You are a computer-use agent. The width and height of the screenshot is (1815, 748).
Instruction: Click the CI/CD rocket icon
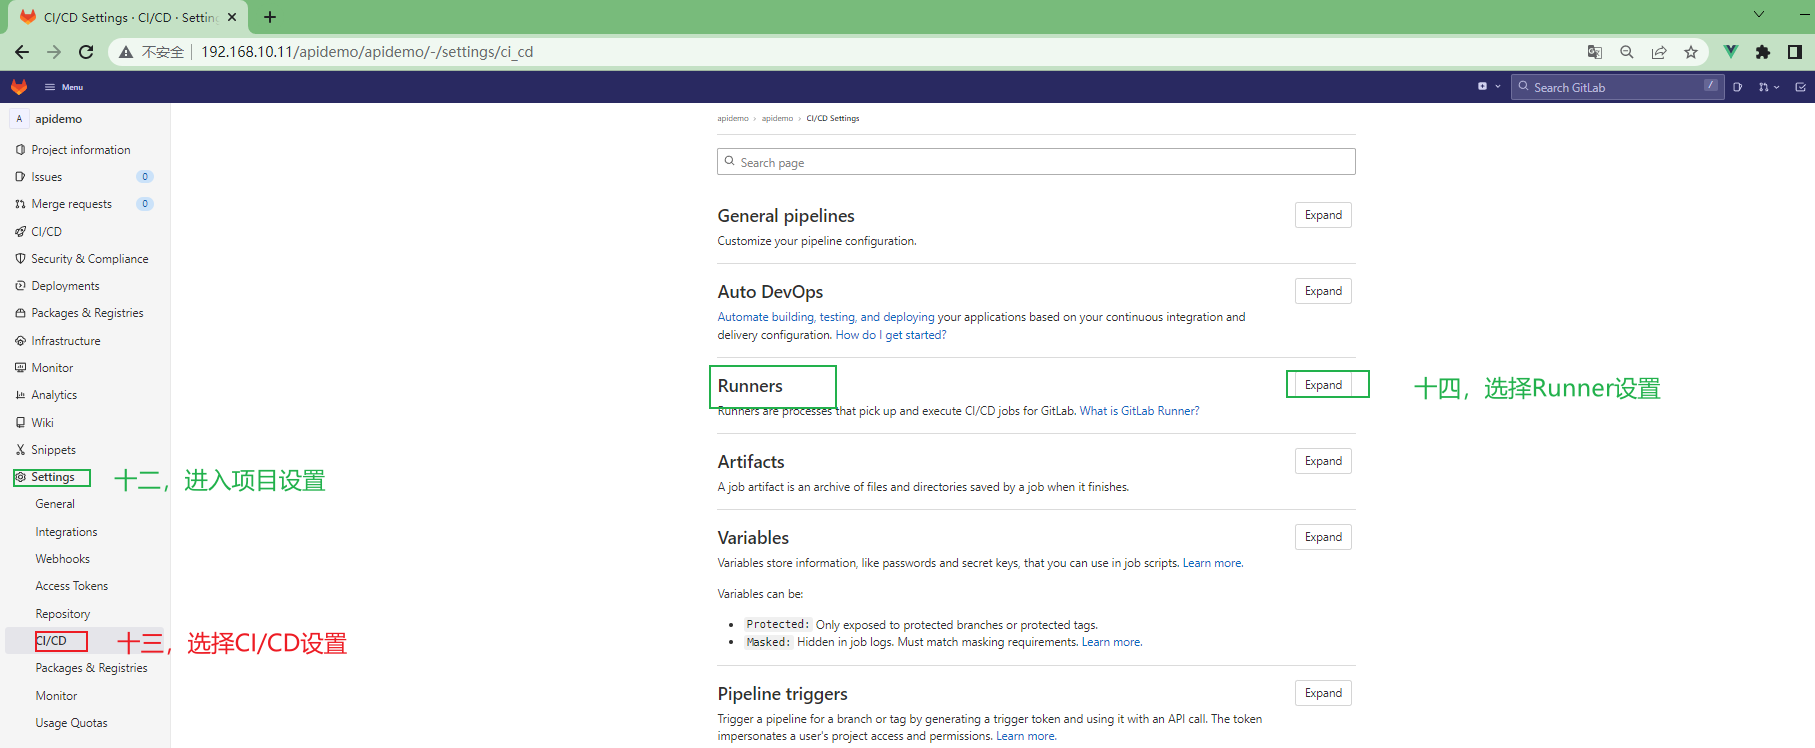pos(20,231)
